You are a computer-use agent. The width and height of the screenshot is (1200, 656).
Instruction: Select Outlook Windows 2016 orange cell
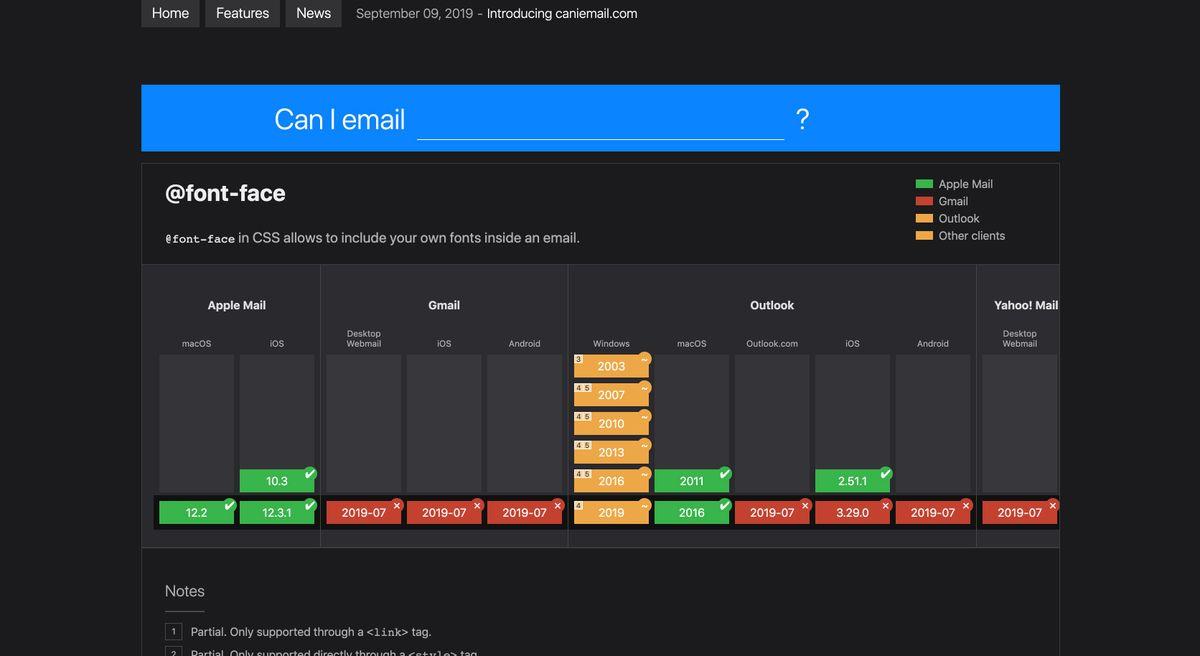[611, 481]
